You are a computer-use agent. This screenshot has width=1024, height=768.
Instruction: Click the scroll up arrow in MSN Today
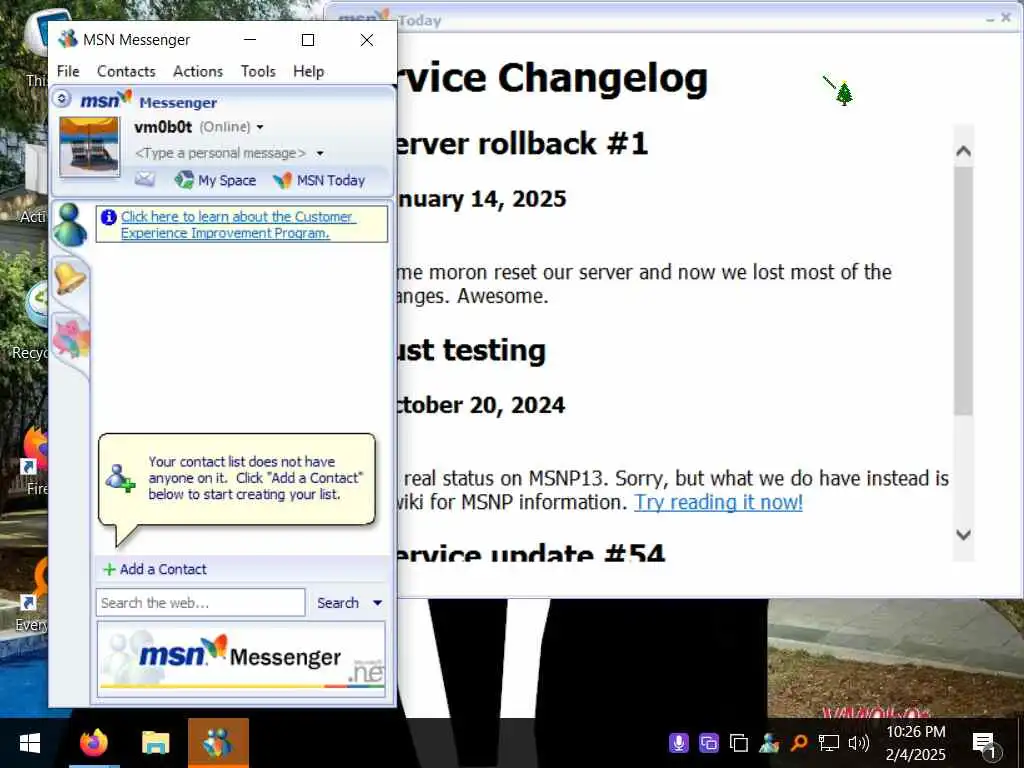963,152
